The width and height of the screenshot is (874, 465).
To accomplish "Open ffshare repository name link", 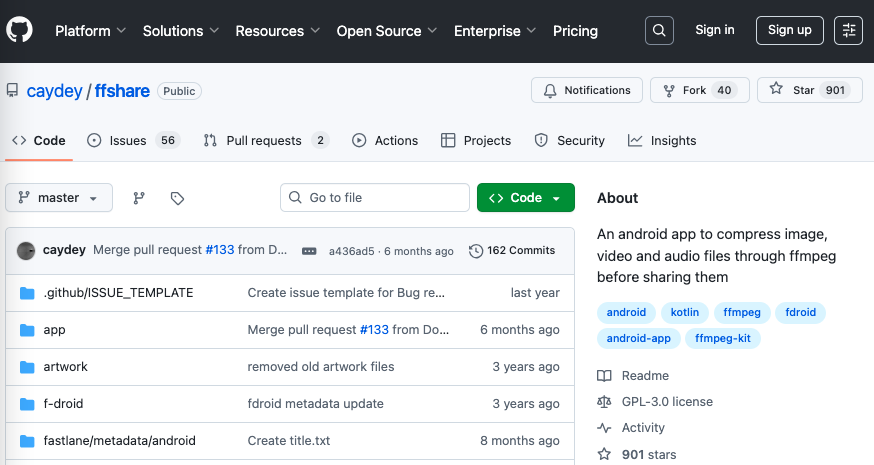I will pos(122,91).
